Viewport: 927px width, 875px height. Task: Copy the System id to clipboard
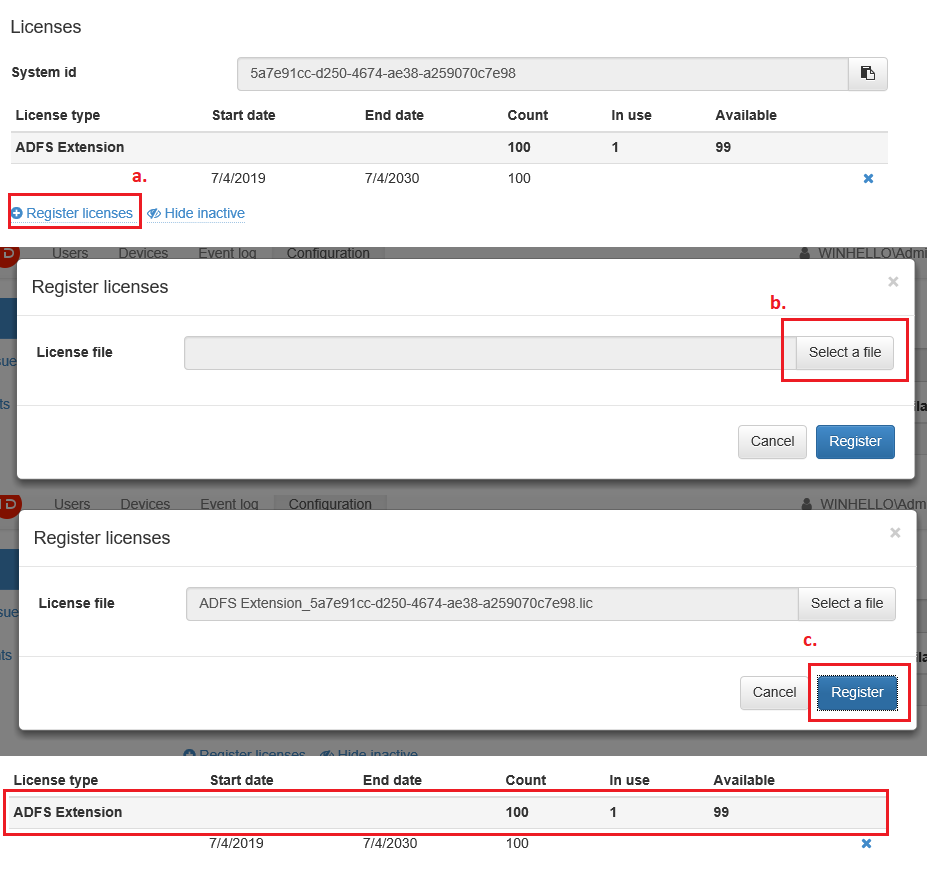click(x=867, y=73)
